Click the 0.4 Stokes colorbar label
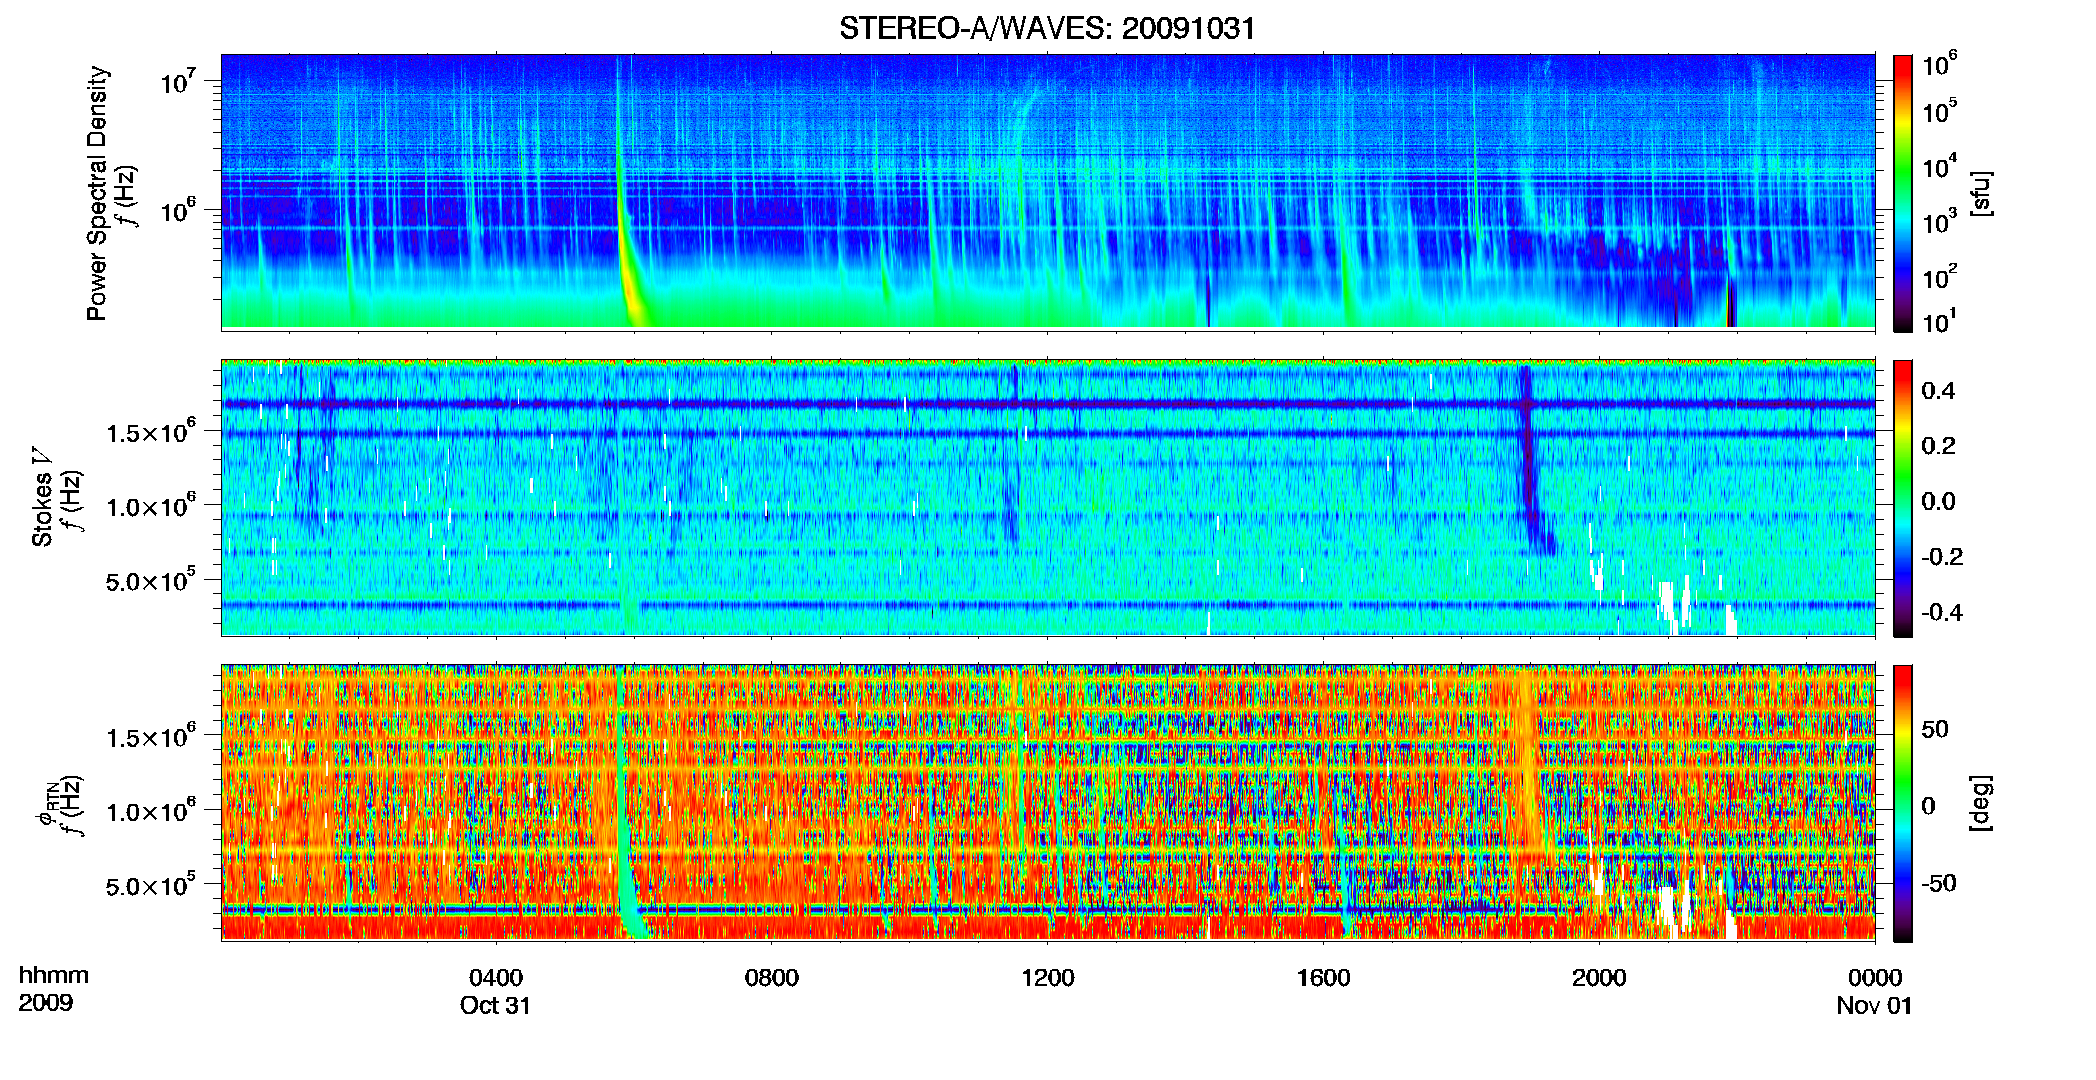The image size is (2096, 1080). (x=1938, y=390)
